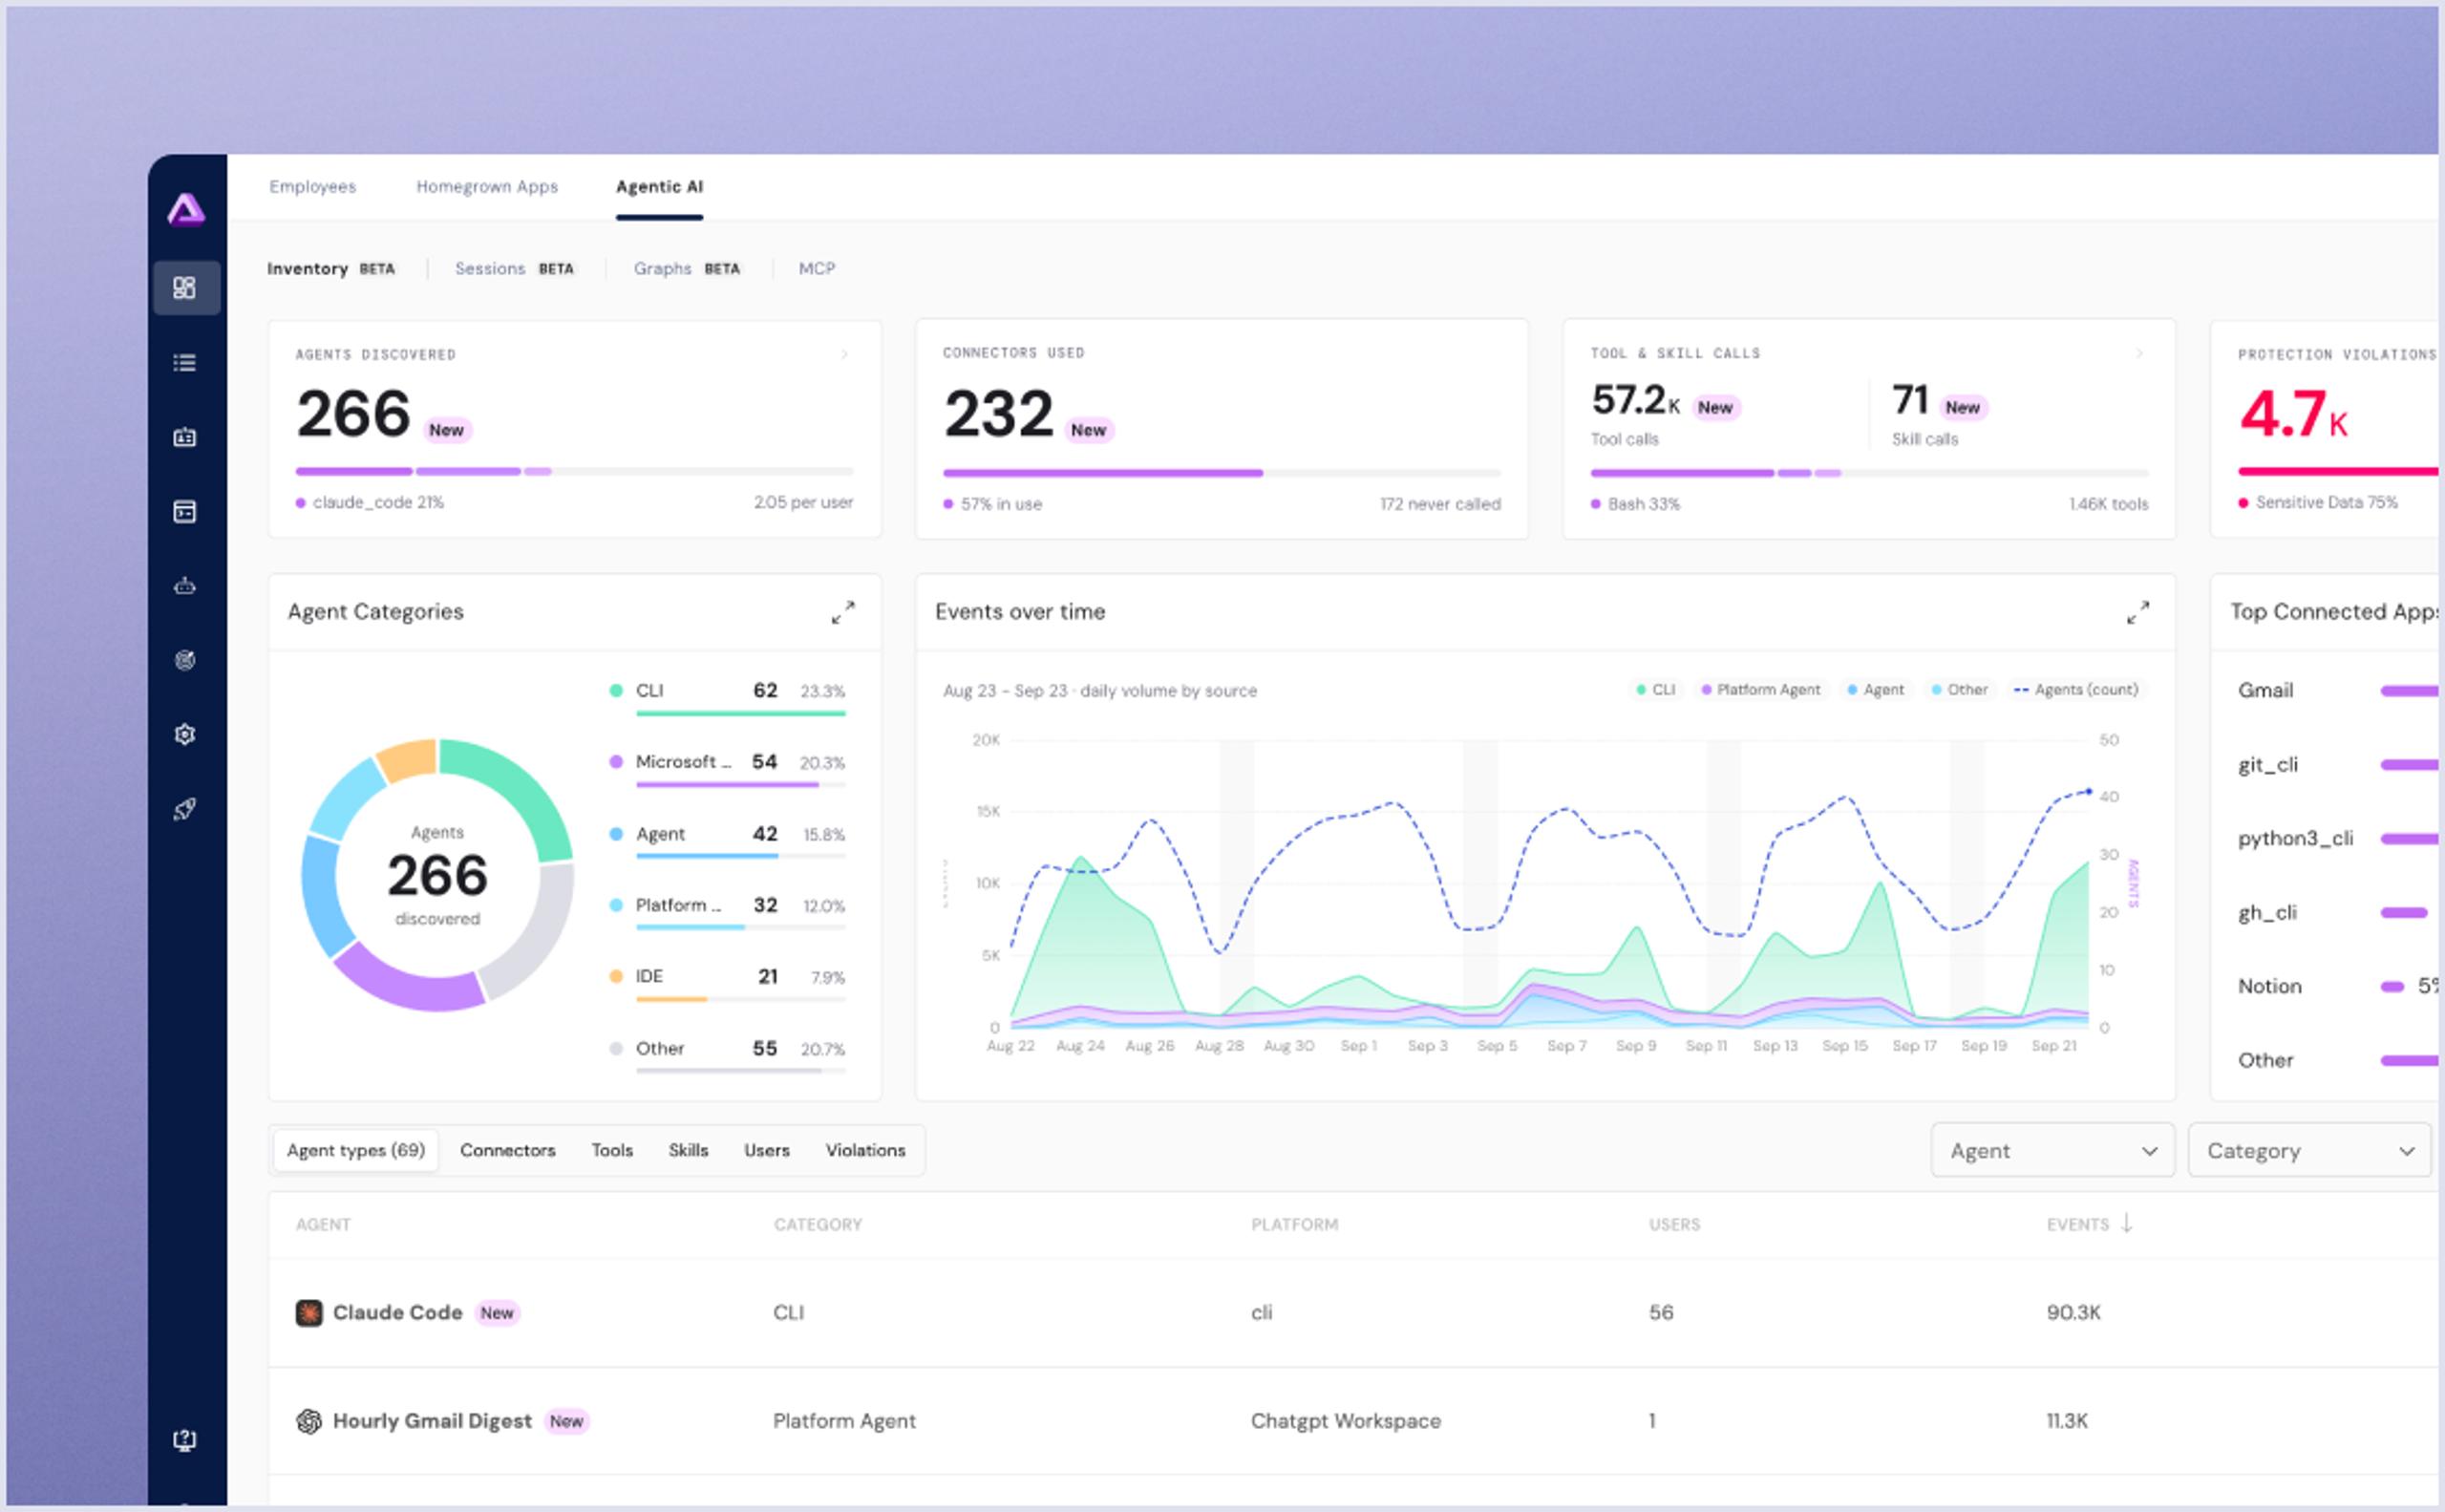
Task: Open the dashboard grid icon in sidebar
Action: click(185, 288)
